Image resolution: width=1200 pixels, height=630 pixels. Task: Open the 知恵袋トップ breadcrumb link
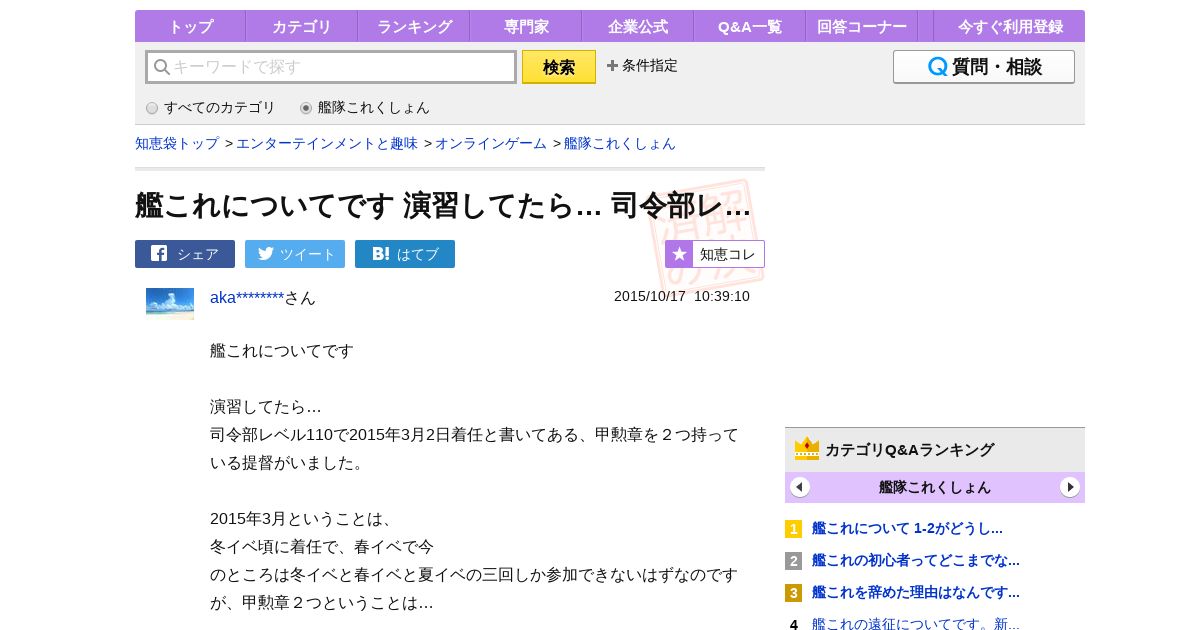(x=177, y=143)
